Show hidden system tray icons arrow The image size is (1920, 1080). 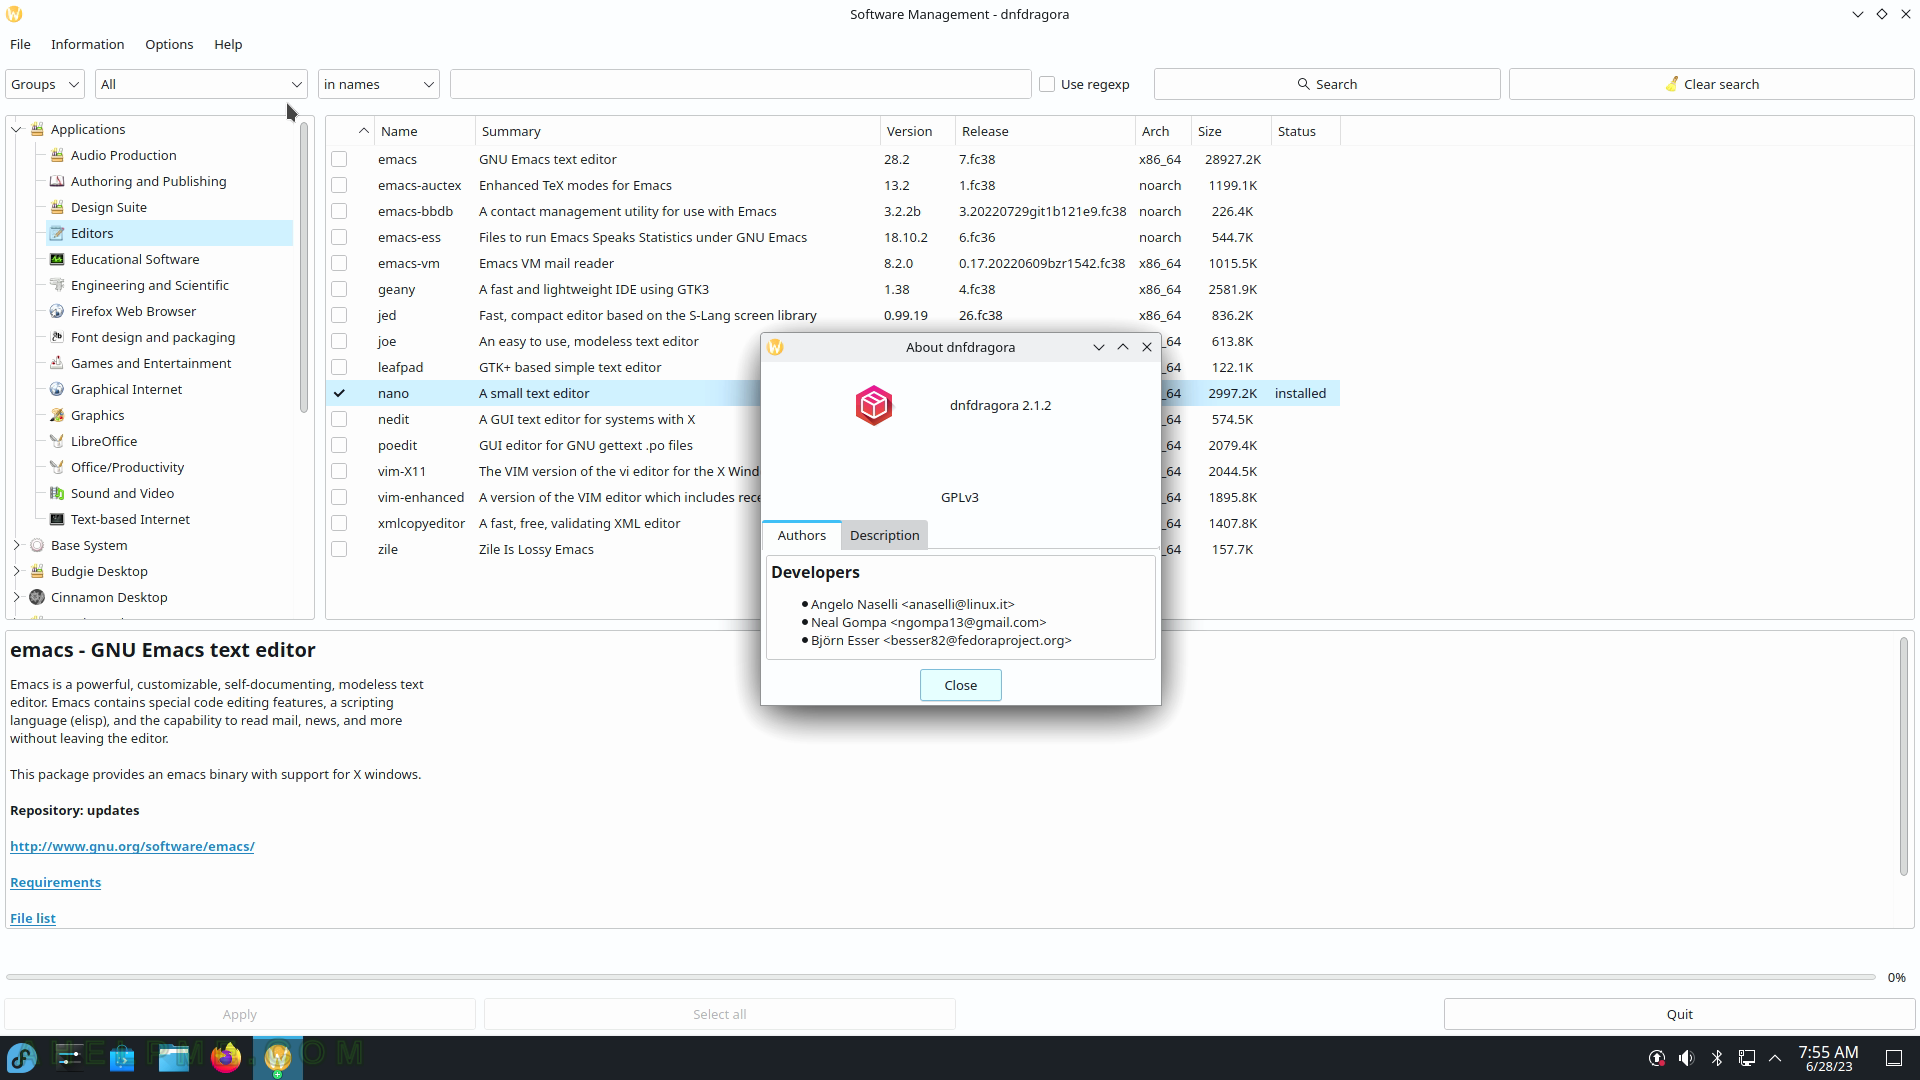click(x=1775, y=1058)
